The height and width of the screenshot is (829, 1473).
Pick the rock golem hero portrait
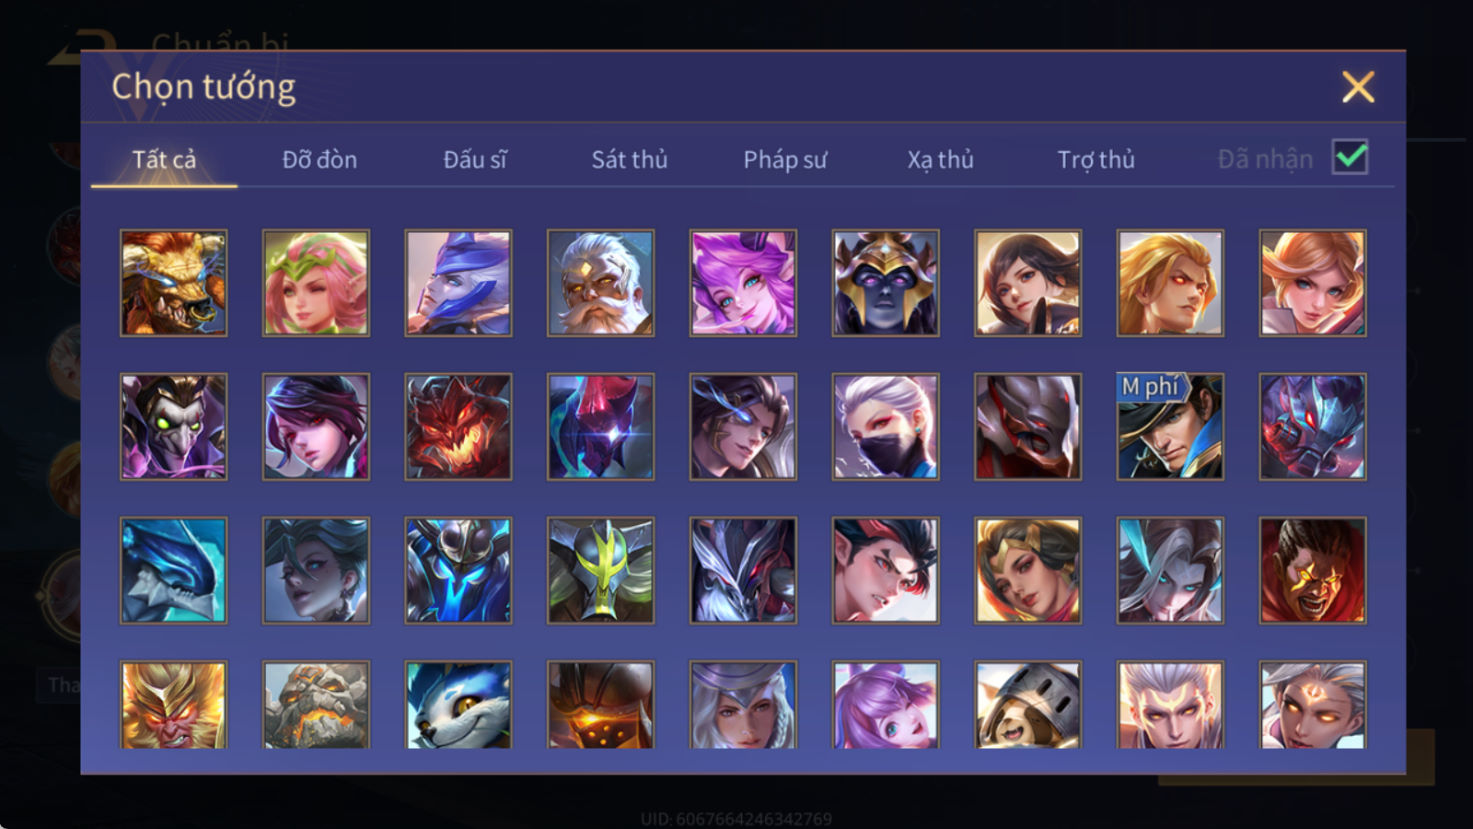(x=316, y=705)
